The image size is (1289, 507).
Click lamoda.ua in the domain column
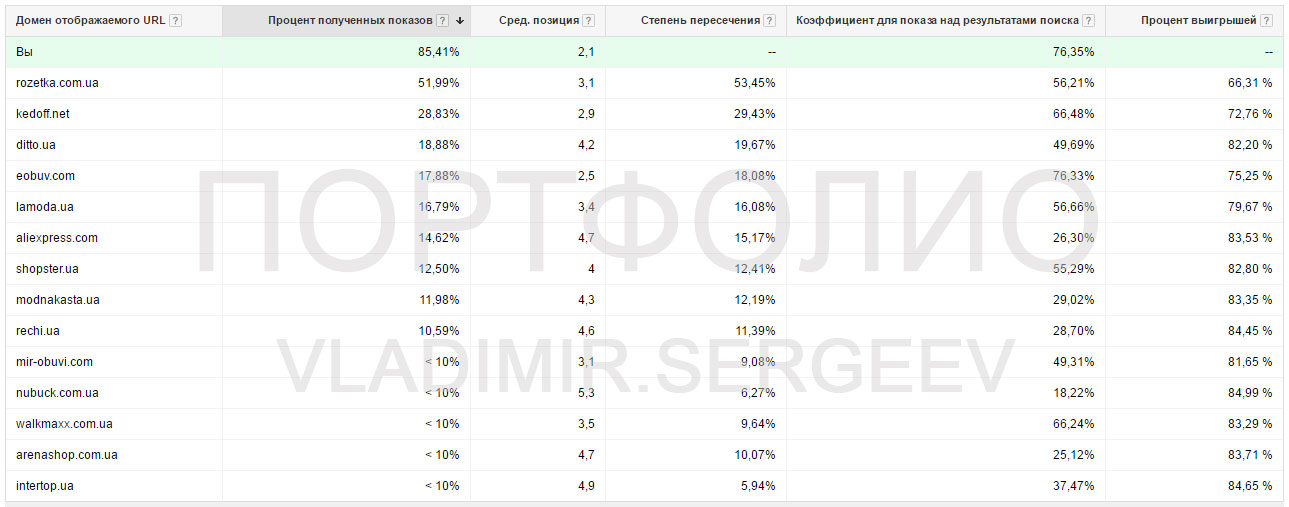pyautogui.click(x=45, y=207)
